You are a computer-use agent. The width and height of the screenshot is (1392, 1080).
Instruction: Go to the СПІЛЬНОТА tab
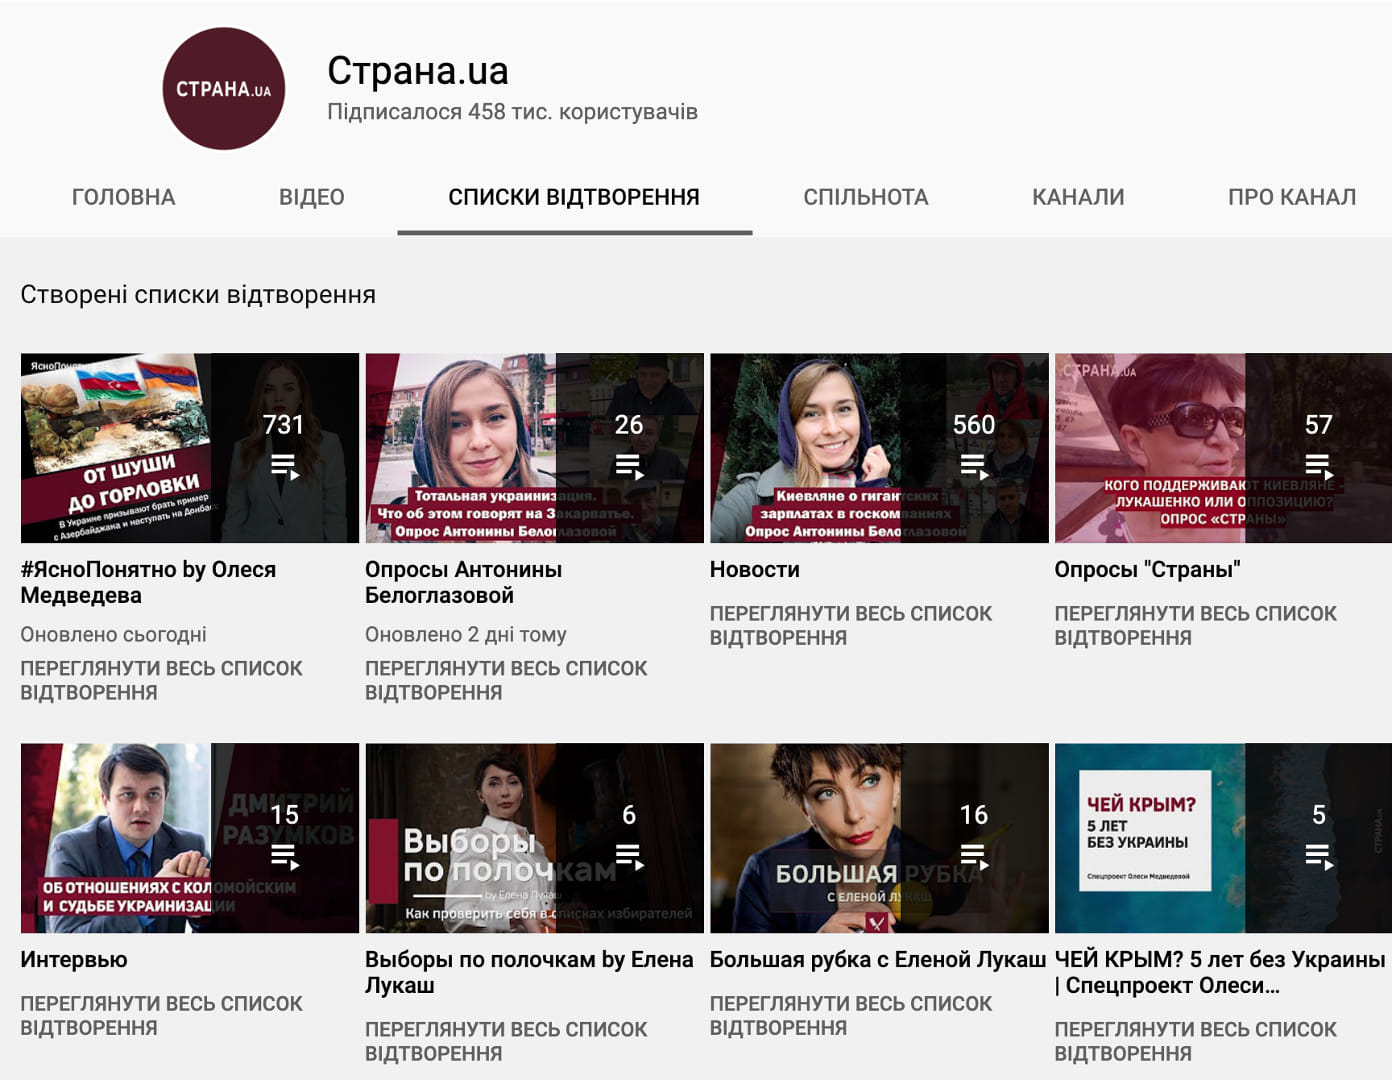(866, 197)
